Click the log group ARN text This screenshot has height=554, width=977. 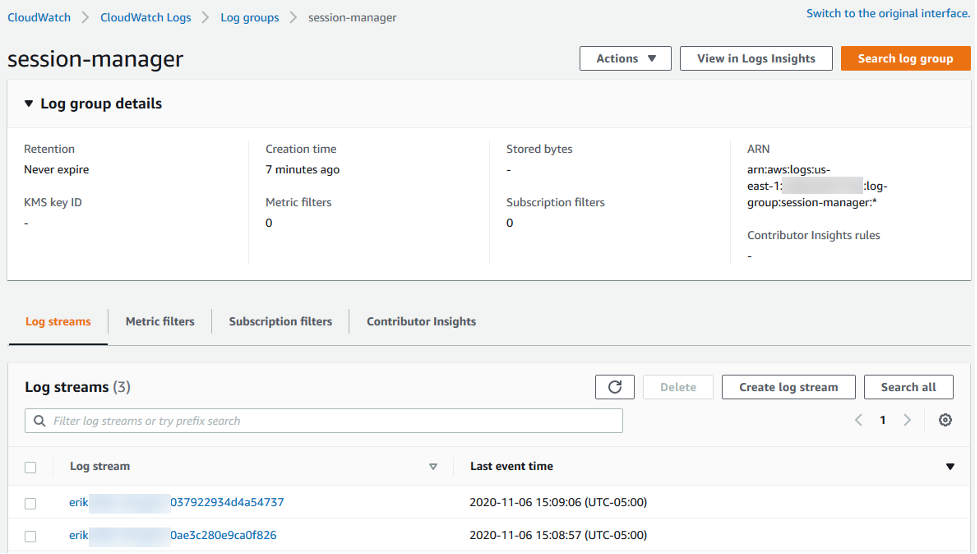tap(817, 186)
